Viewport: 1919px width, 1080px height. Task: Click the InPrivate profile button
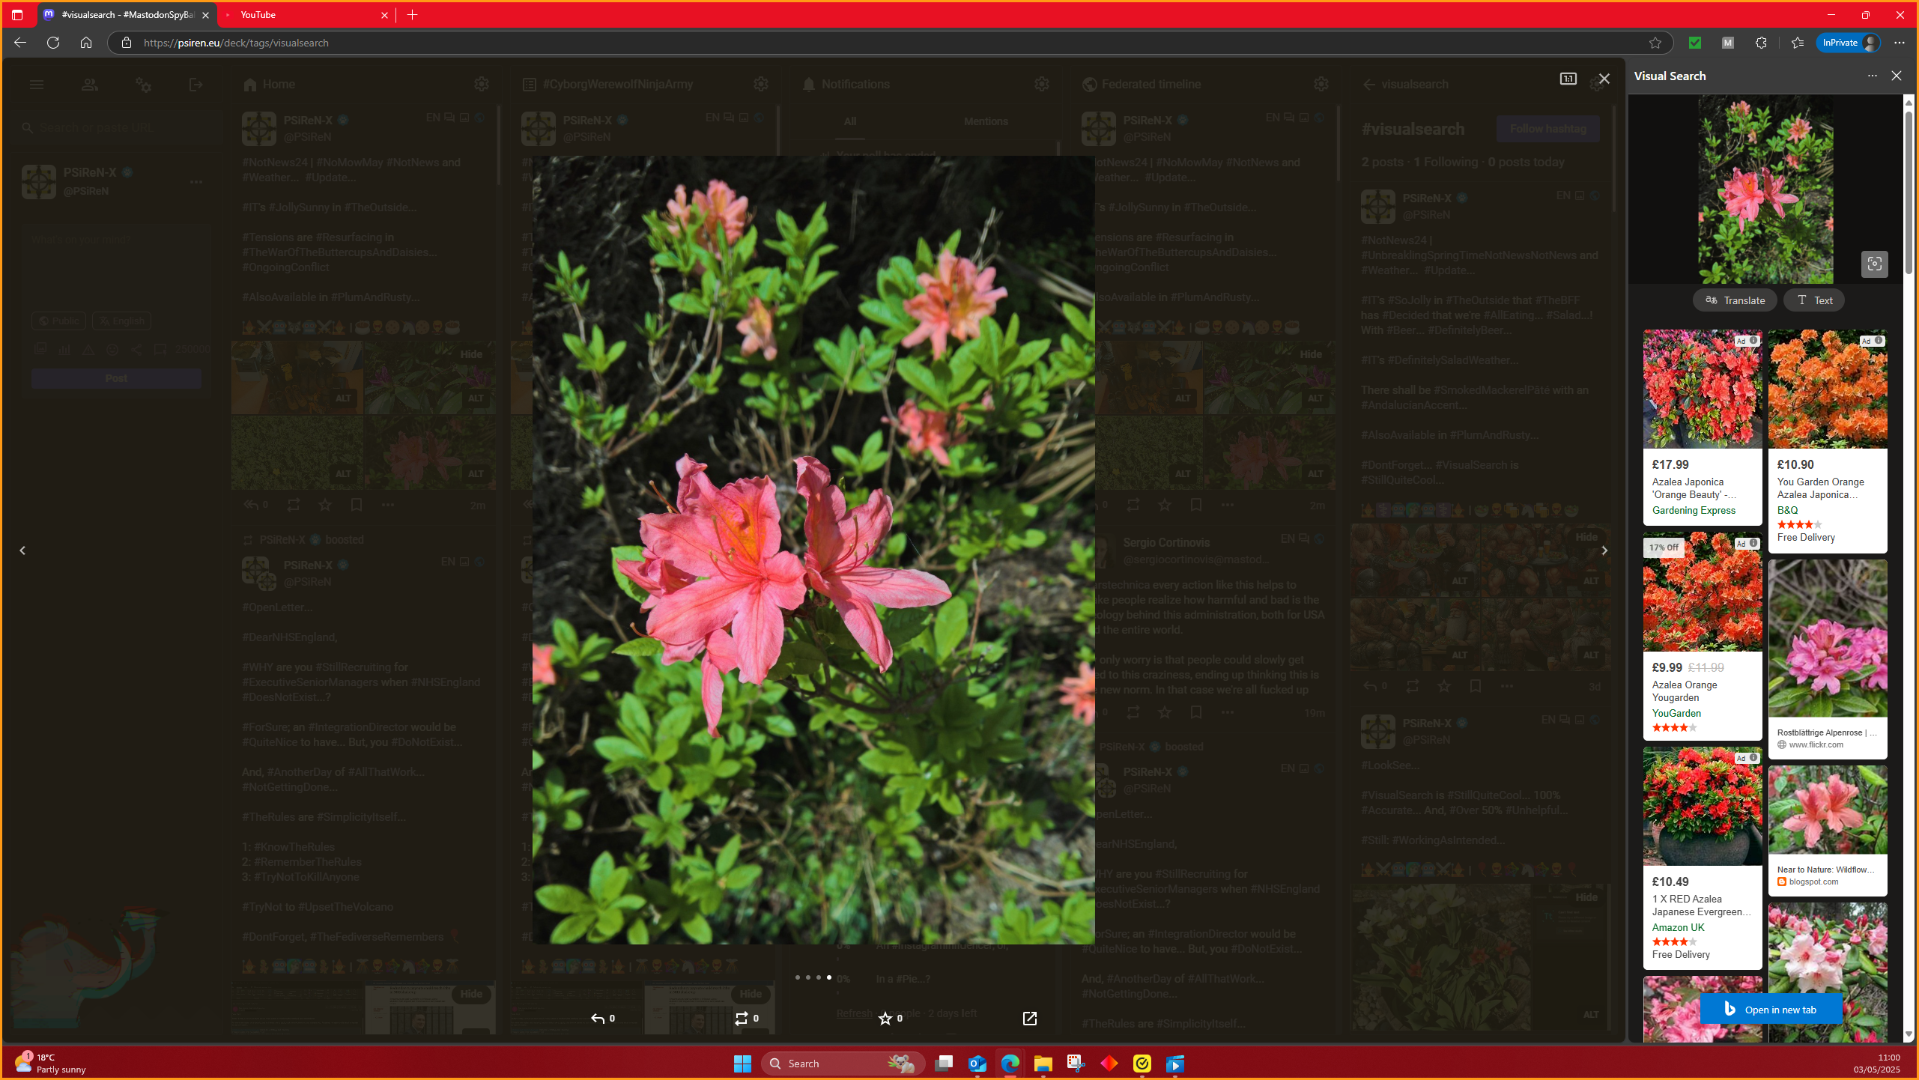pos(1849,43)
